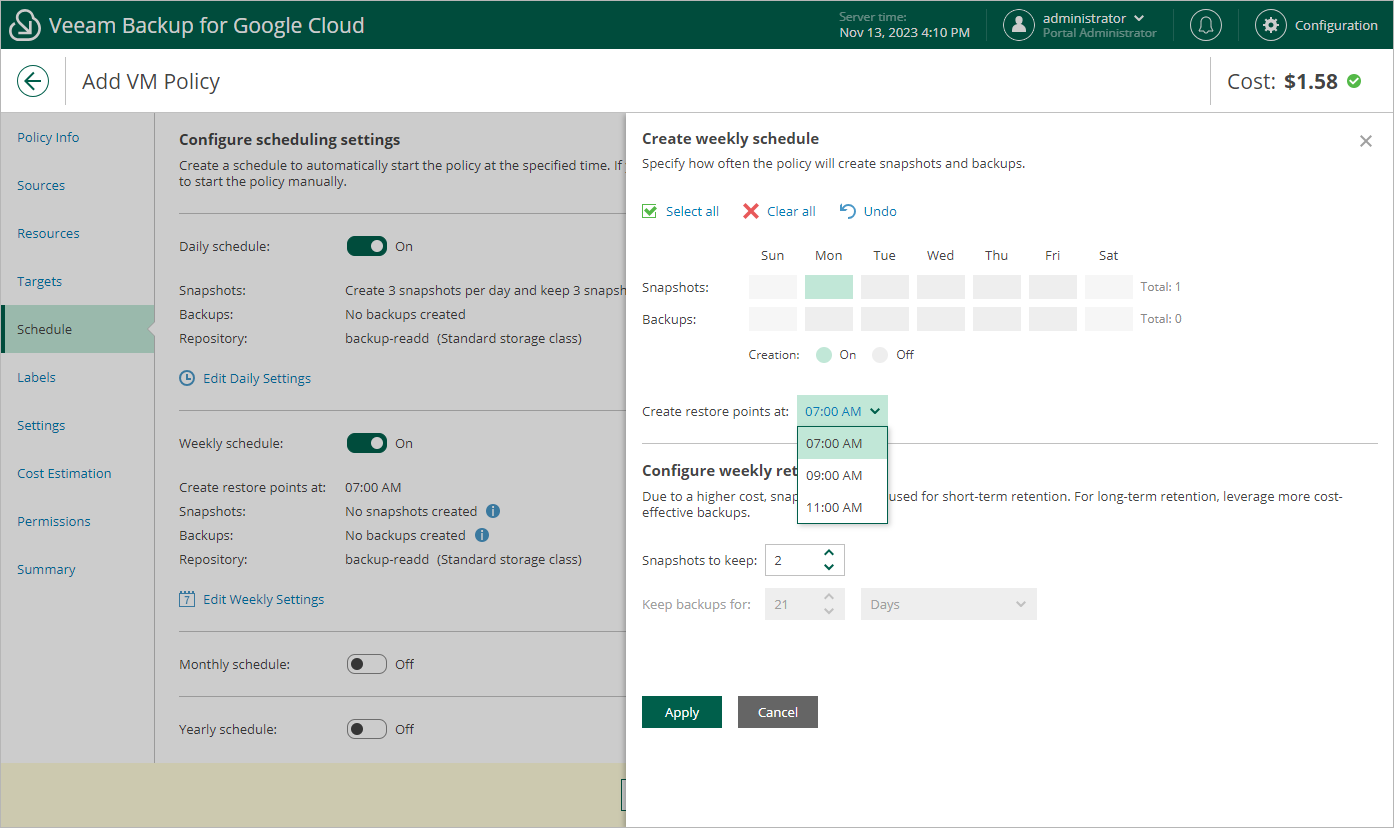Open Configuration via the gear icon

[x=1271, y=25]
